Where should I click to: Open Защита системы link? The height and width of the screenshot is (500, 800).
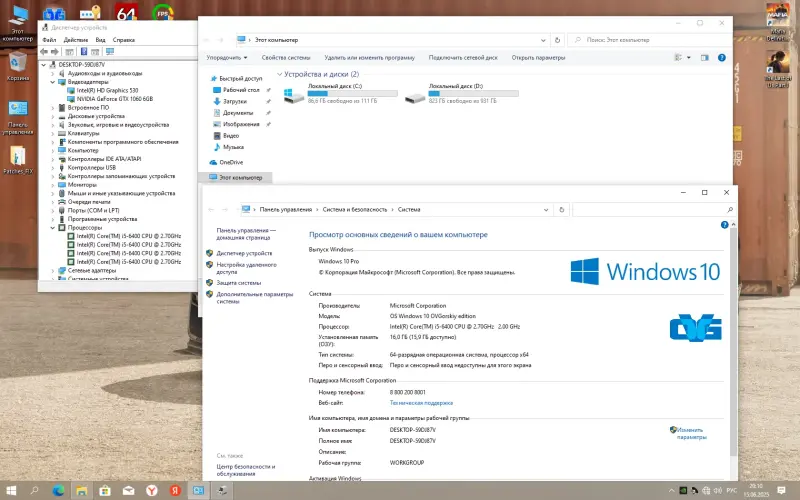pyautogui.click(x=238, y=283)
